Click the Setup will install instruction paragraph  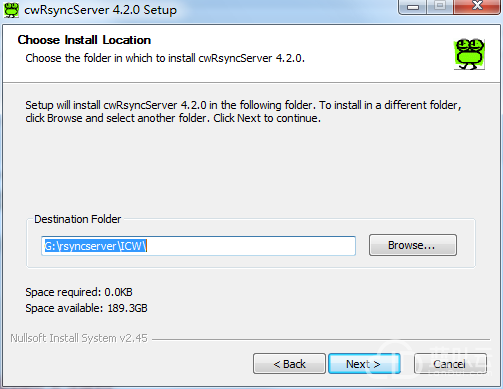243,111
